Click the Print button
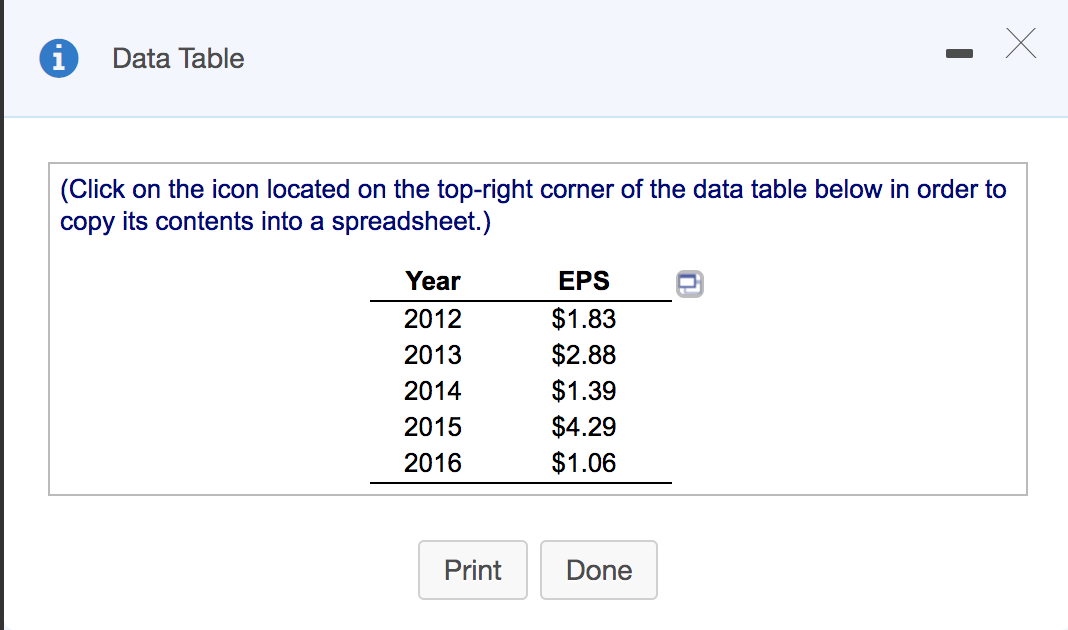The width and height of the screenshot is (1068, 630). click(472, 569)
